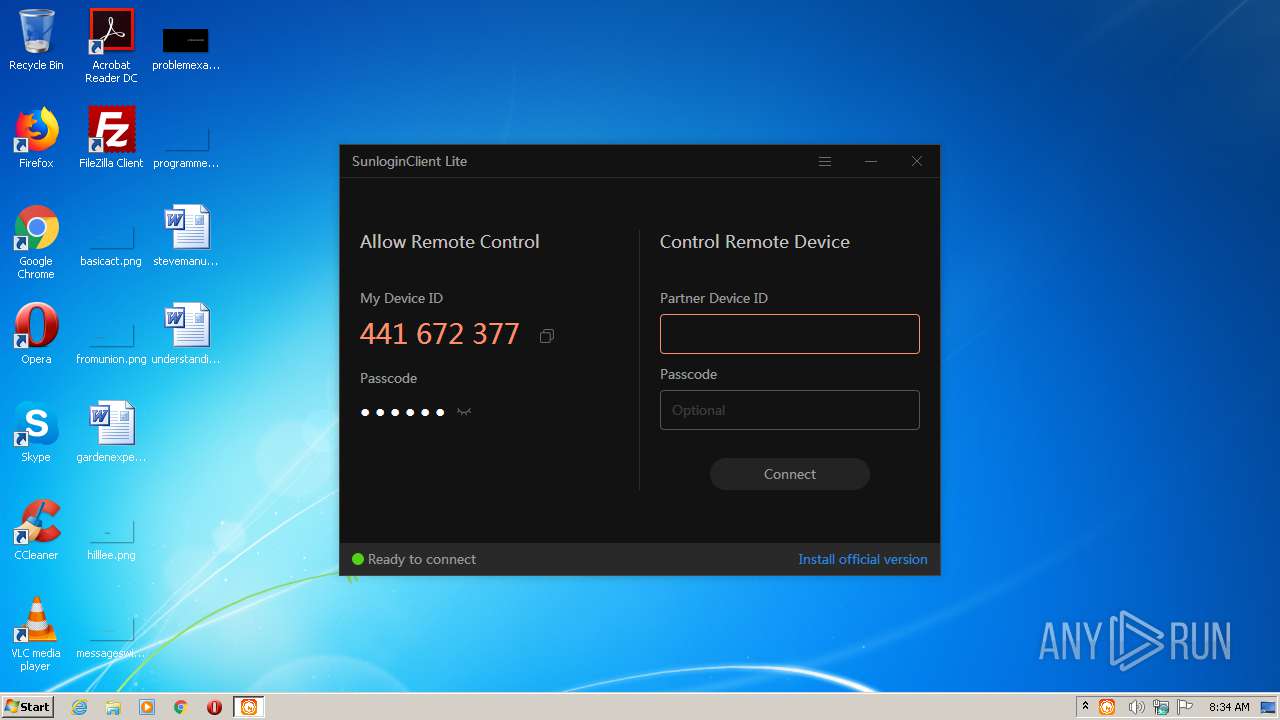This screenshot has width=1280, height=720.
Task: Copy My Device ID with the copy icon
Action: (x=546, y=336)
